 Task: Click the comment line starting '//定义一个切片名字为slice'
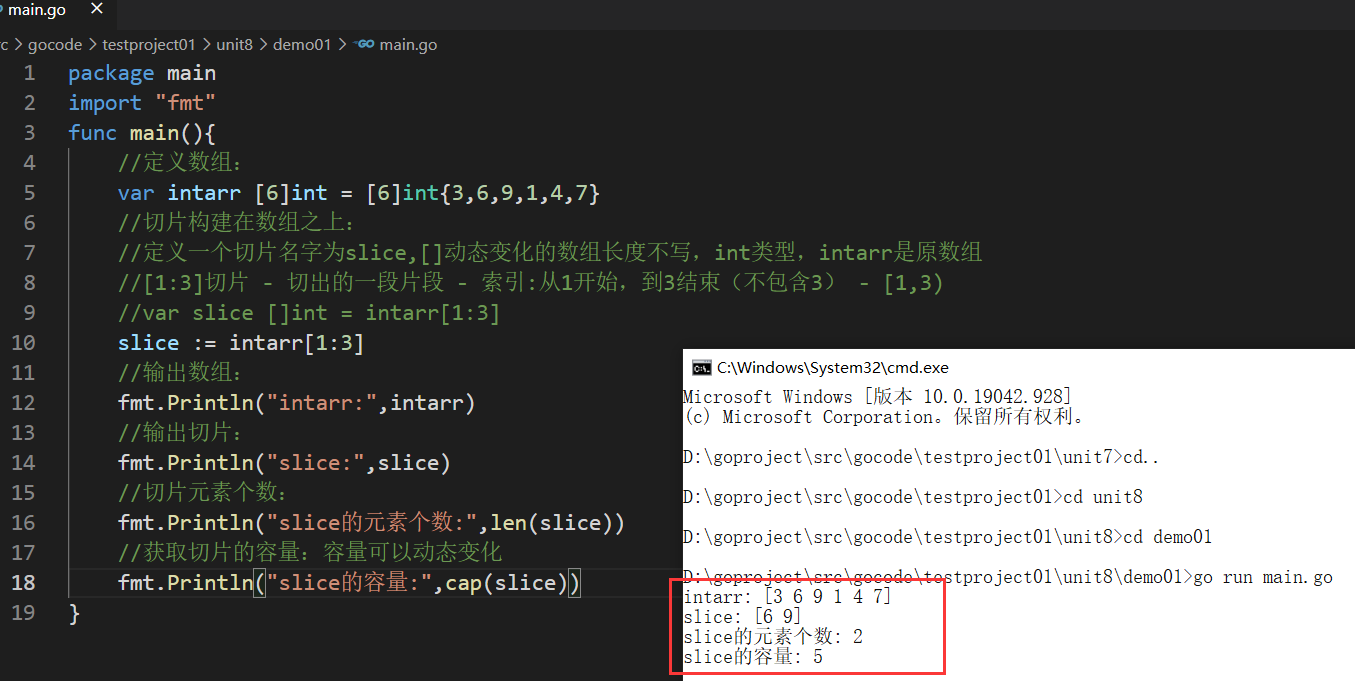(x=550, y=253)
